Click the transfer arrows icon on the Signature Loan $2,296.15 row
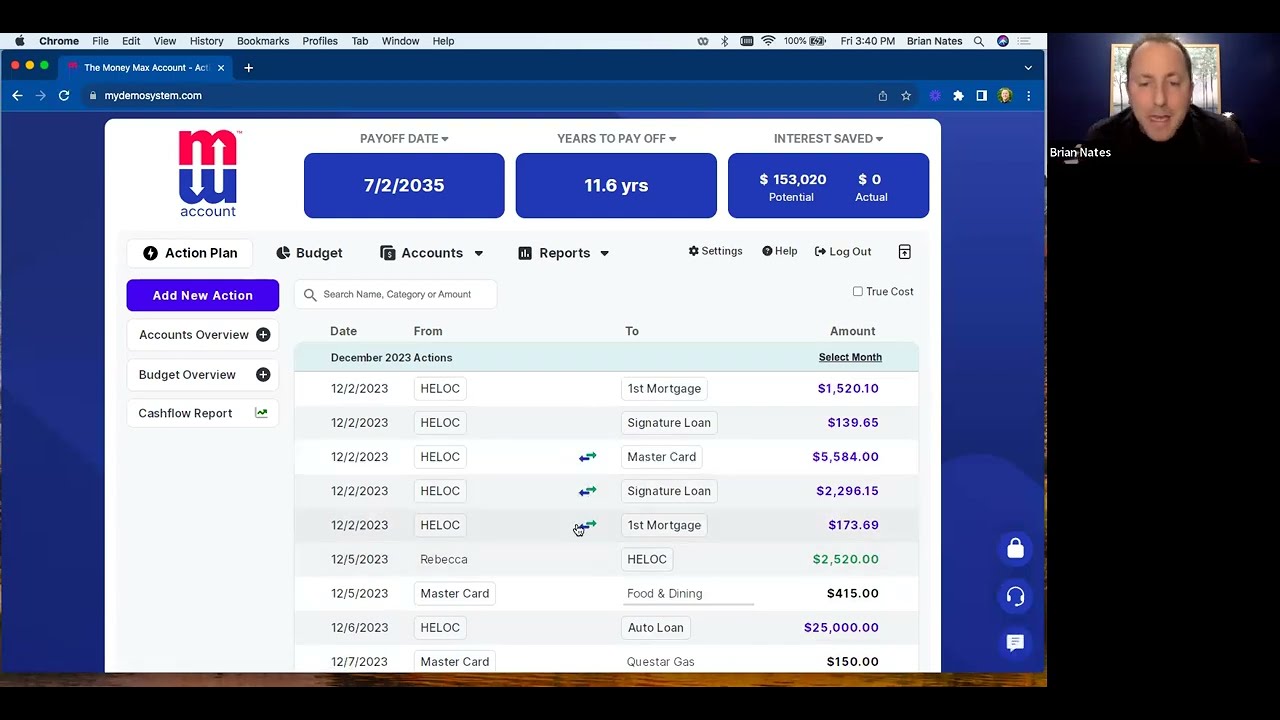 (x=587, y=491)
